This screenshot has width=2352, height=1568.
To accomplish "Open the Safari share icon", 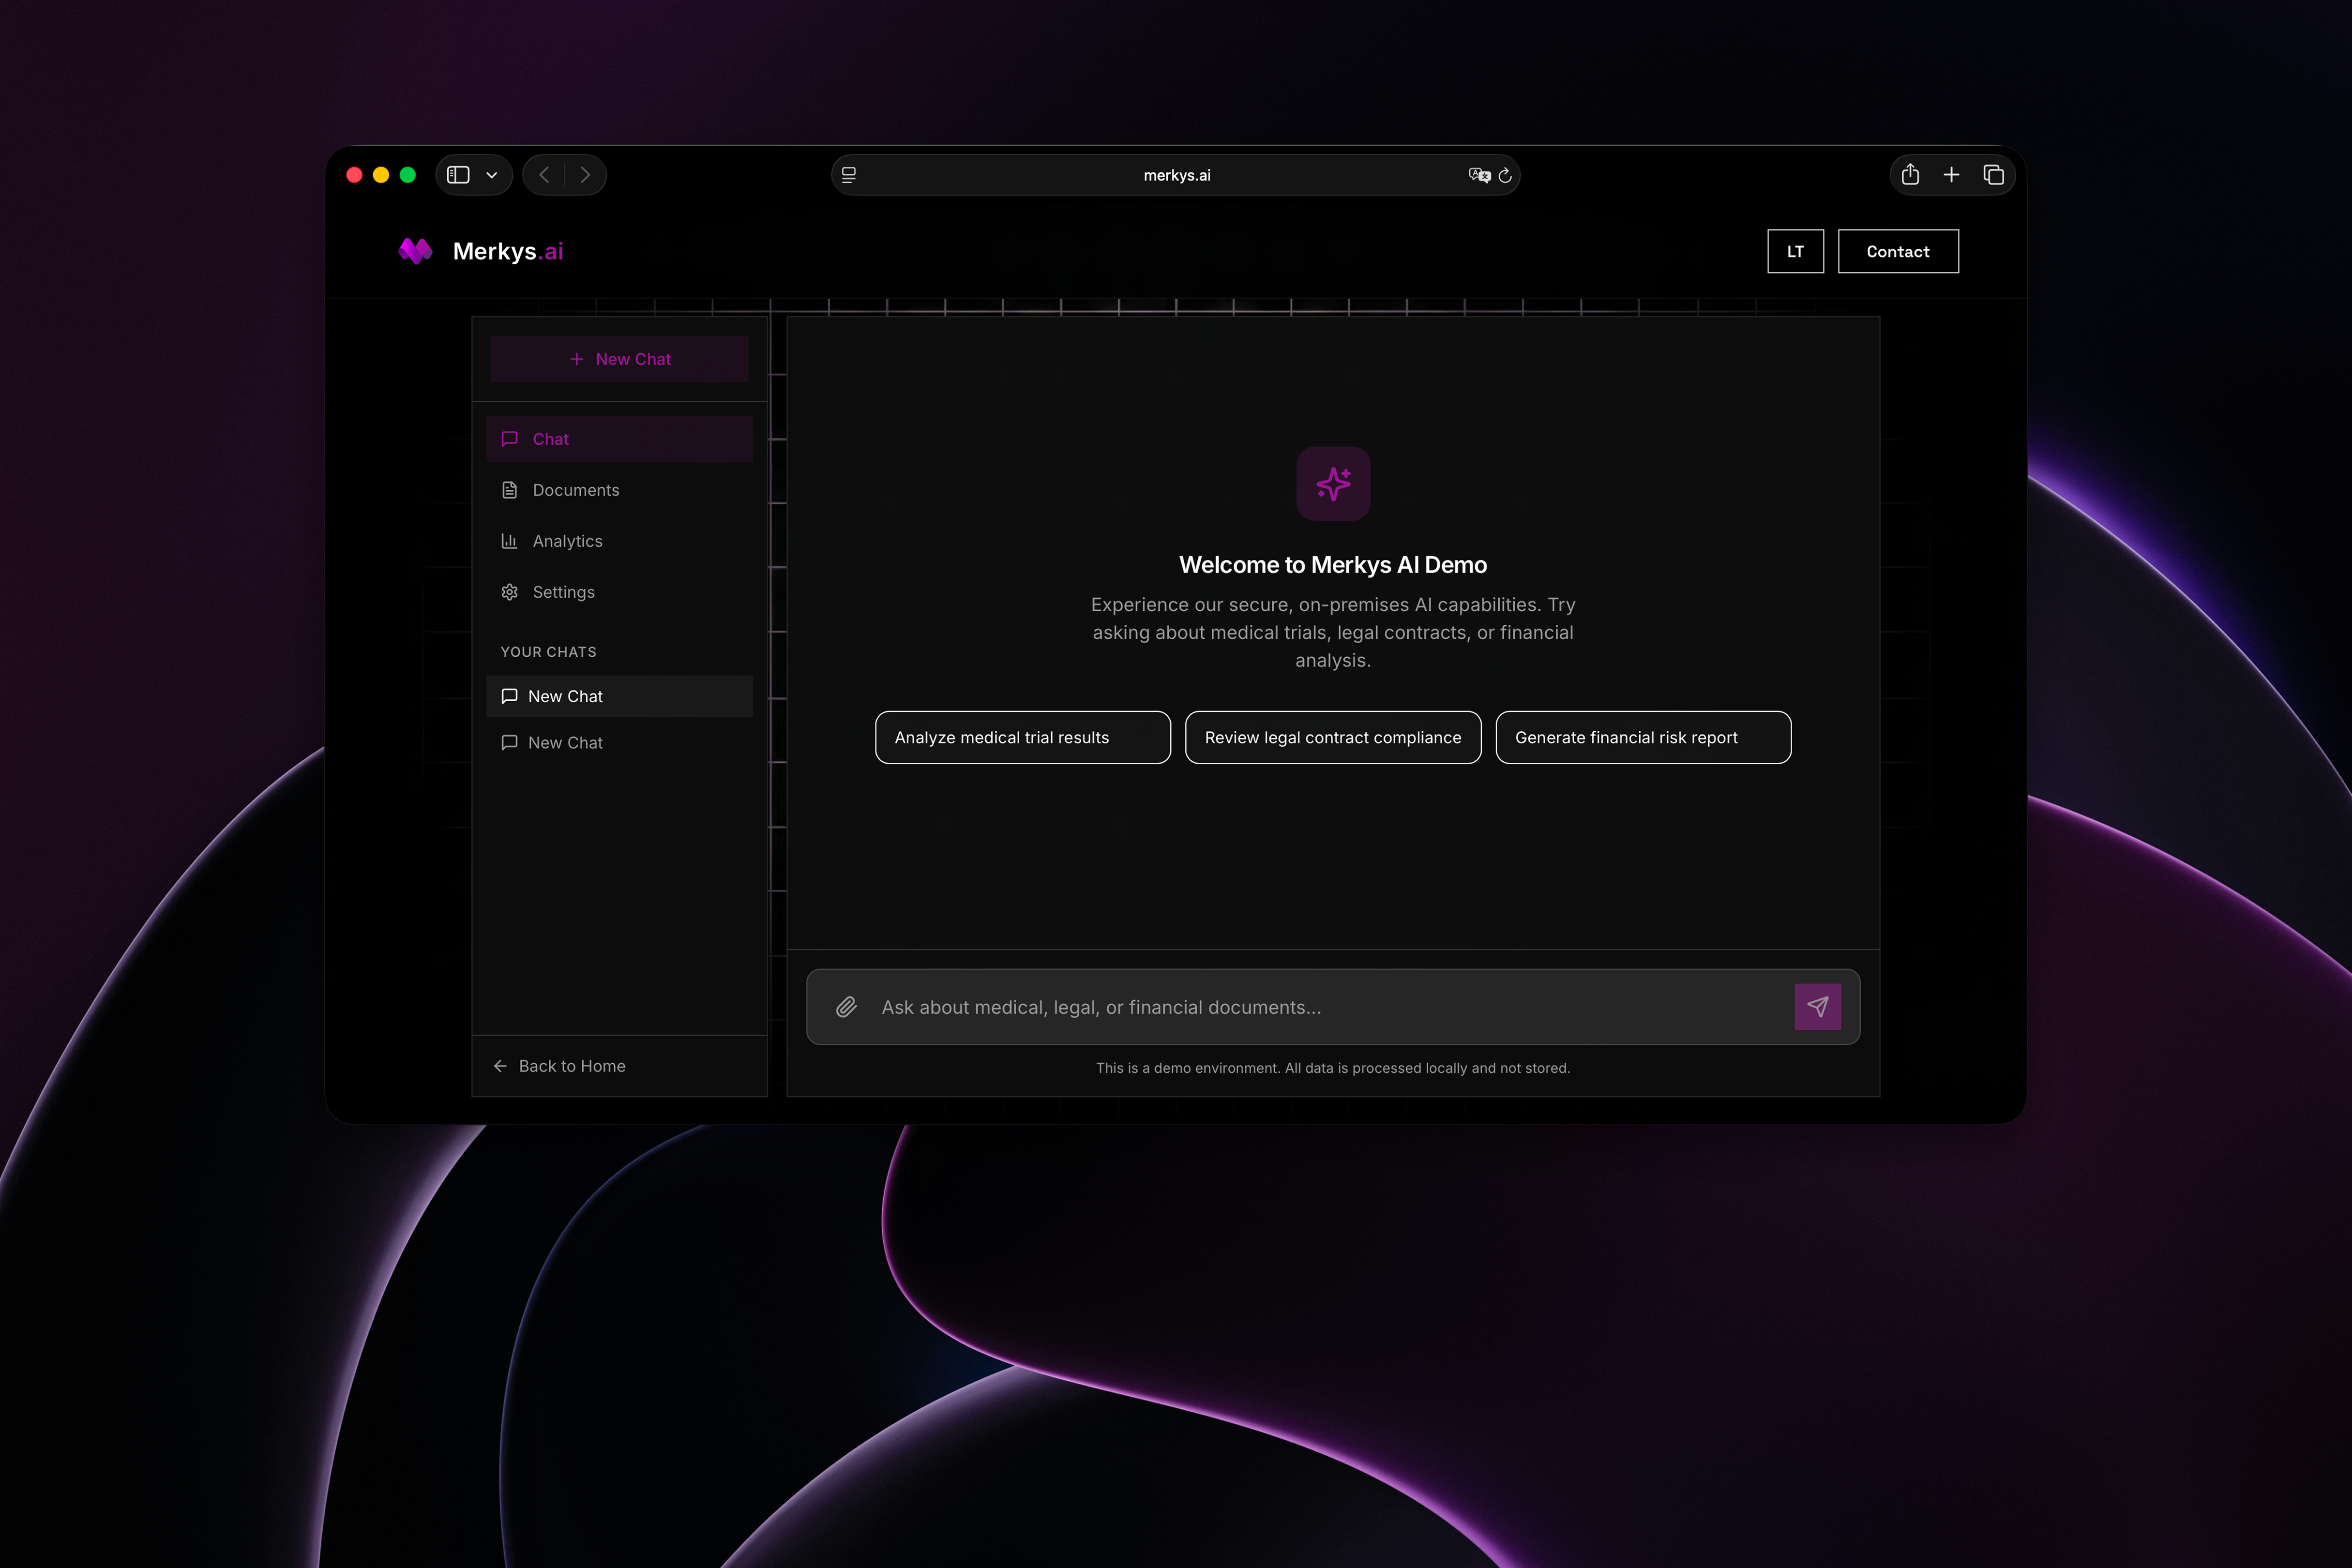I will 1910,174.
